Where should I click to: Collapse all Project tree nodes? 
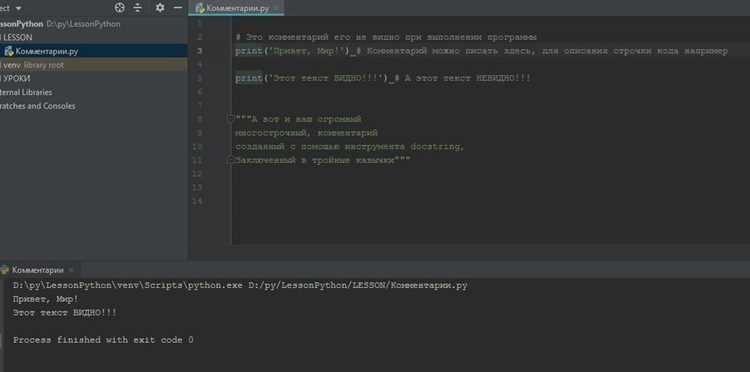click(138, 8)
